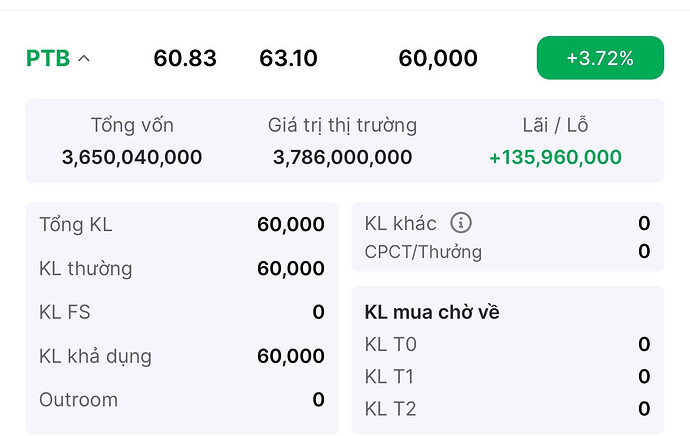Select the KL T2 row
The image size is (690, 436).
click(507, 409)
